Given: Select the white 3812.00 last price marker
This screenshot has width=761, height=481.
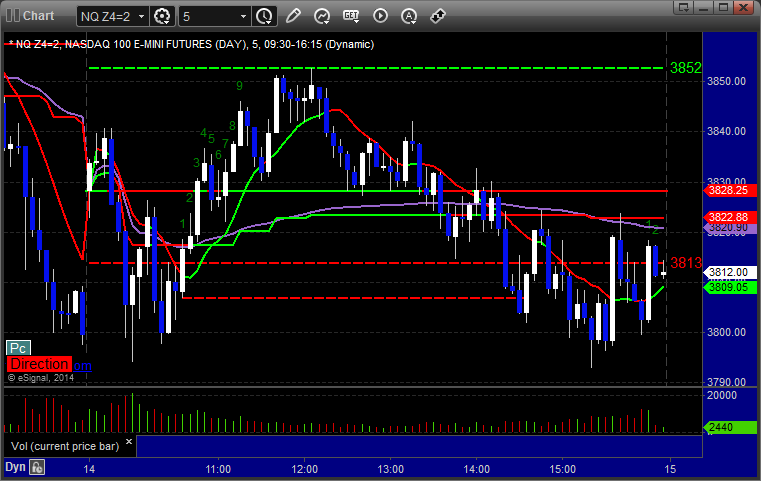Looking at the screenshot, I should pos(730,272).
